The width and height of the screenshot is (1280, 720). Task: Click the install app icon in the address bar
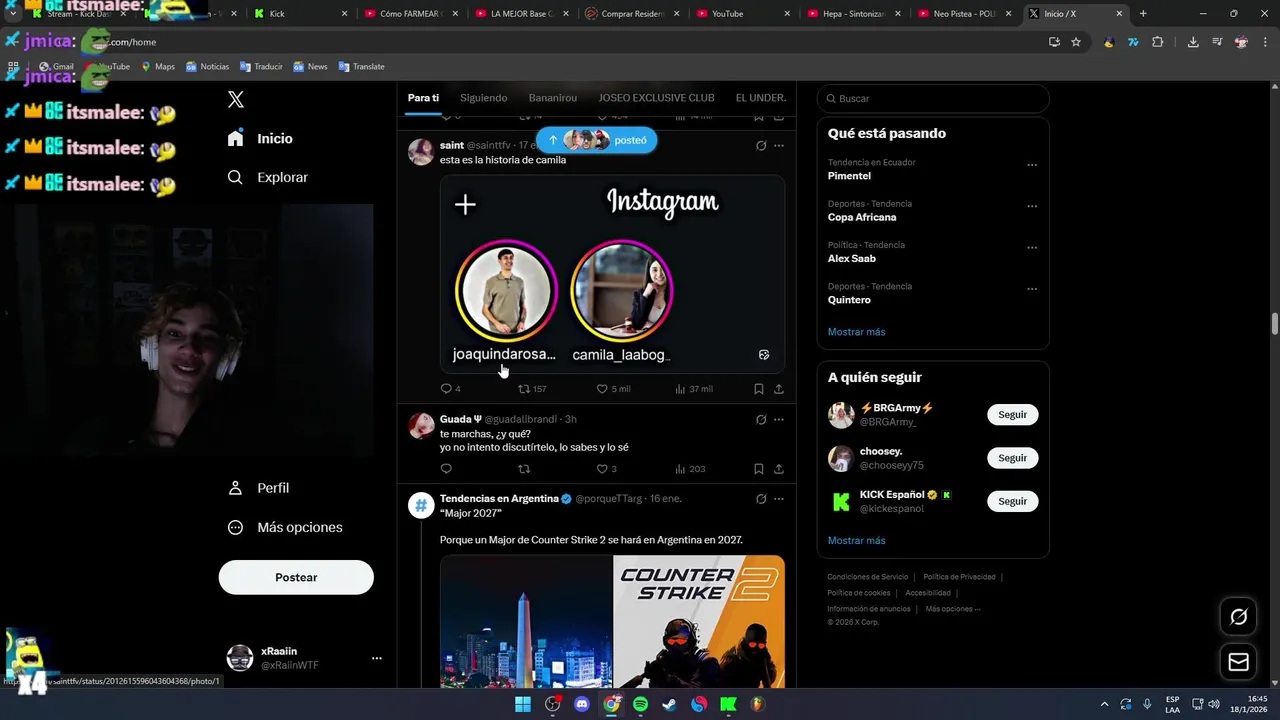1054,42
